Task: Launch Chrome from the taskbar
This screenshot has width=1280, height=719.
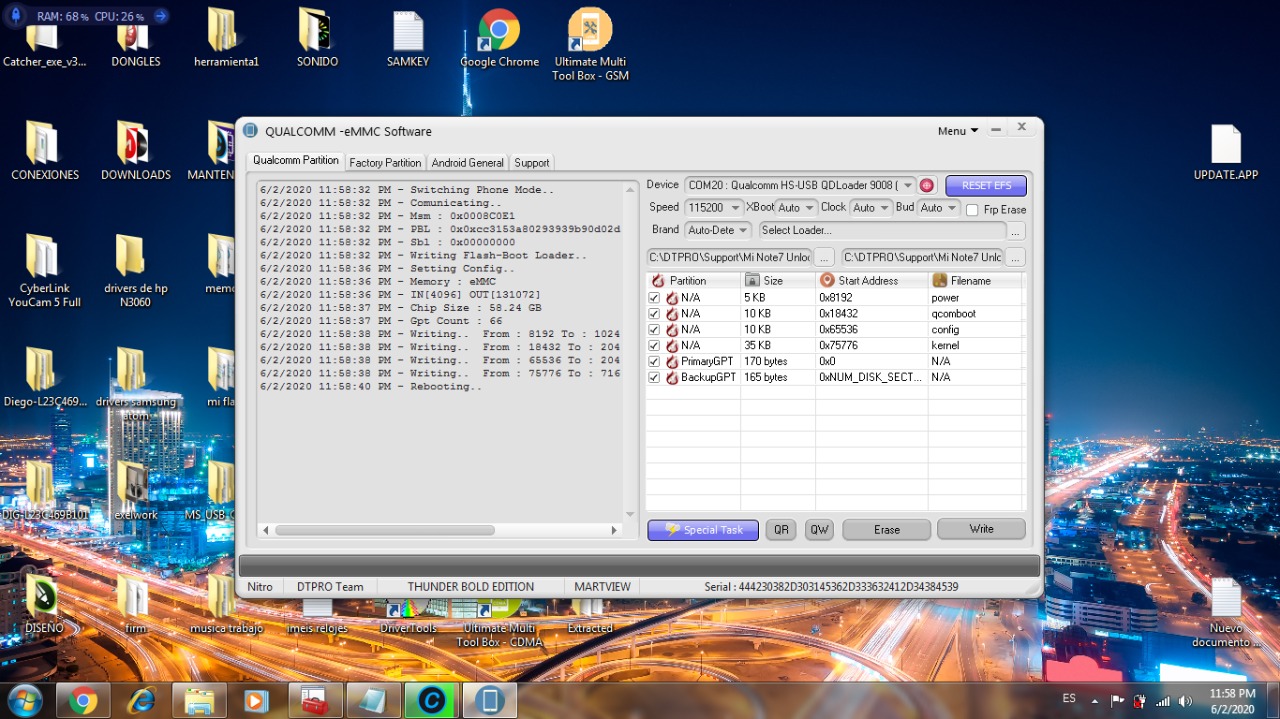Action: click(x=83, y=700)
